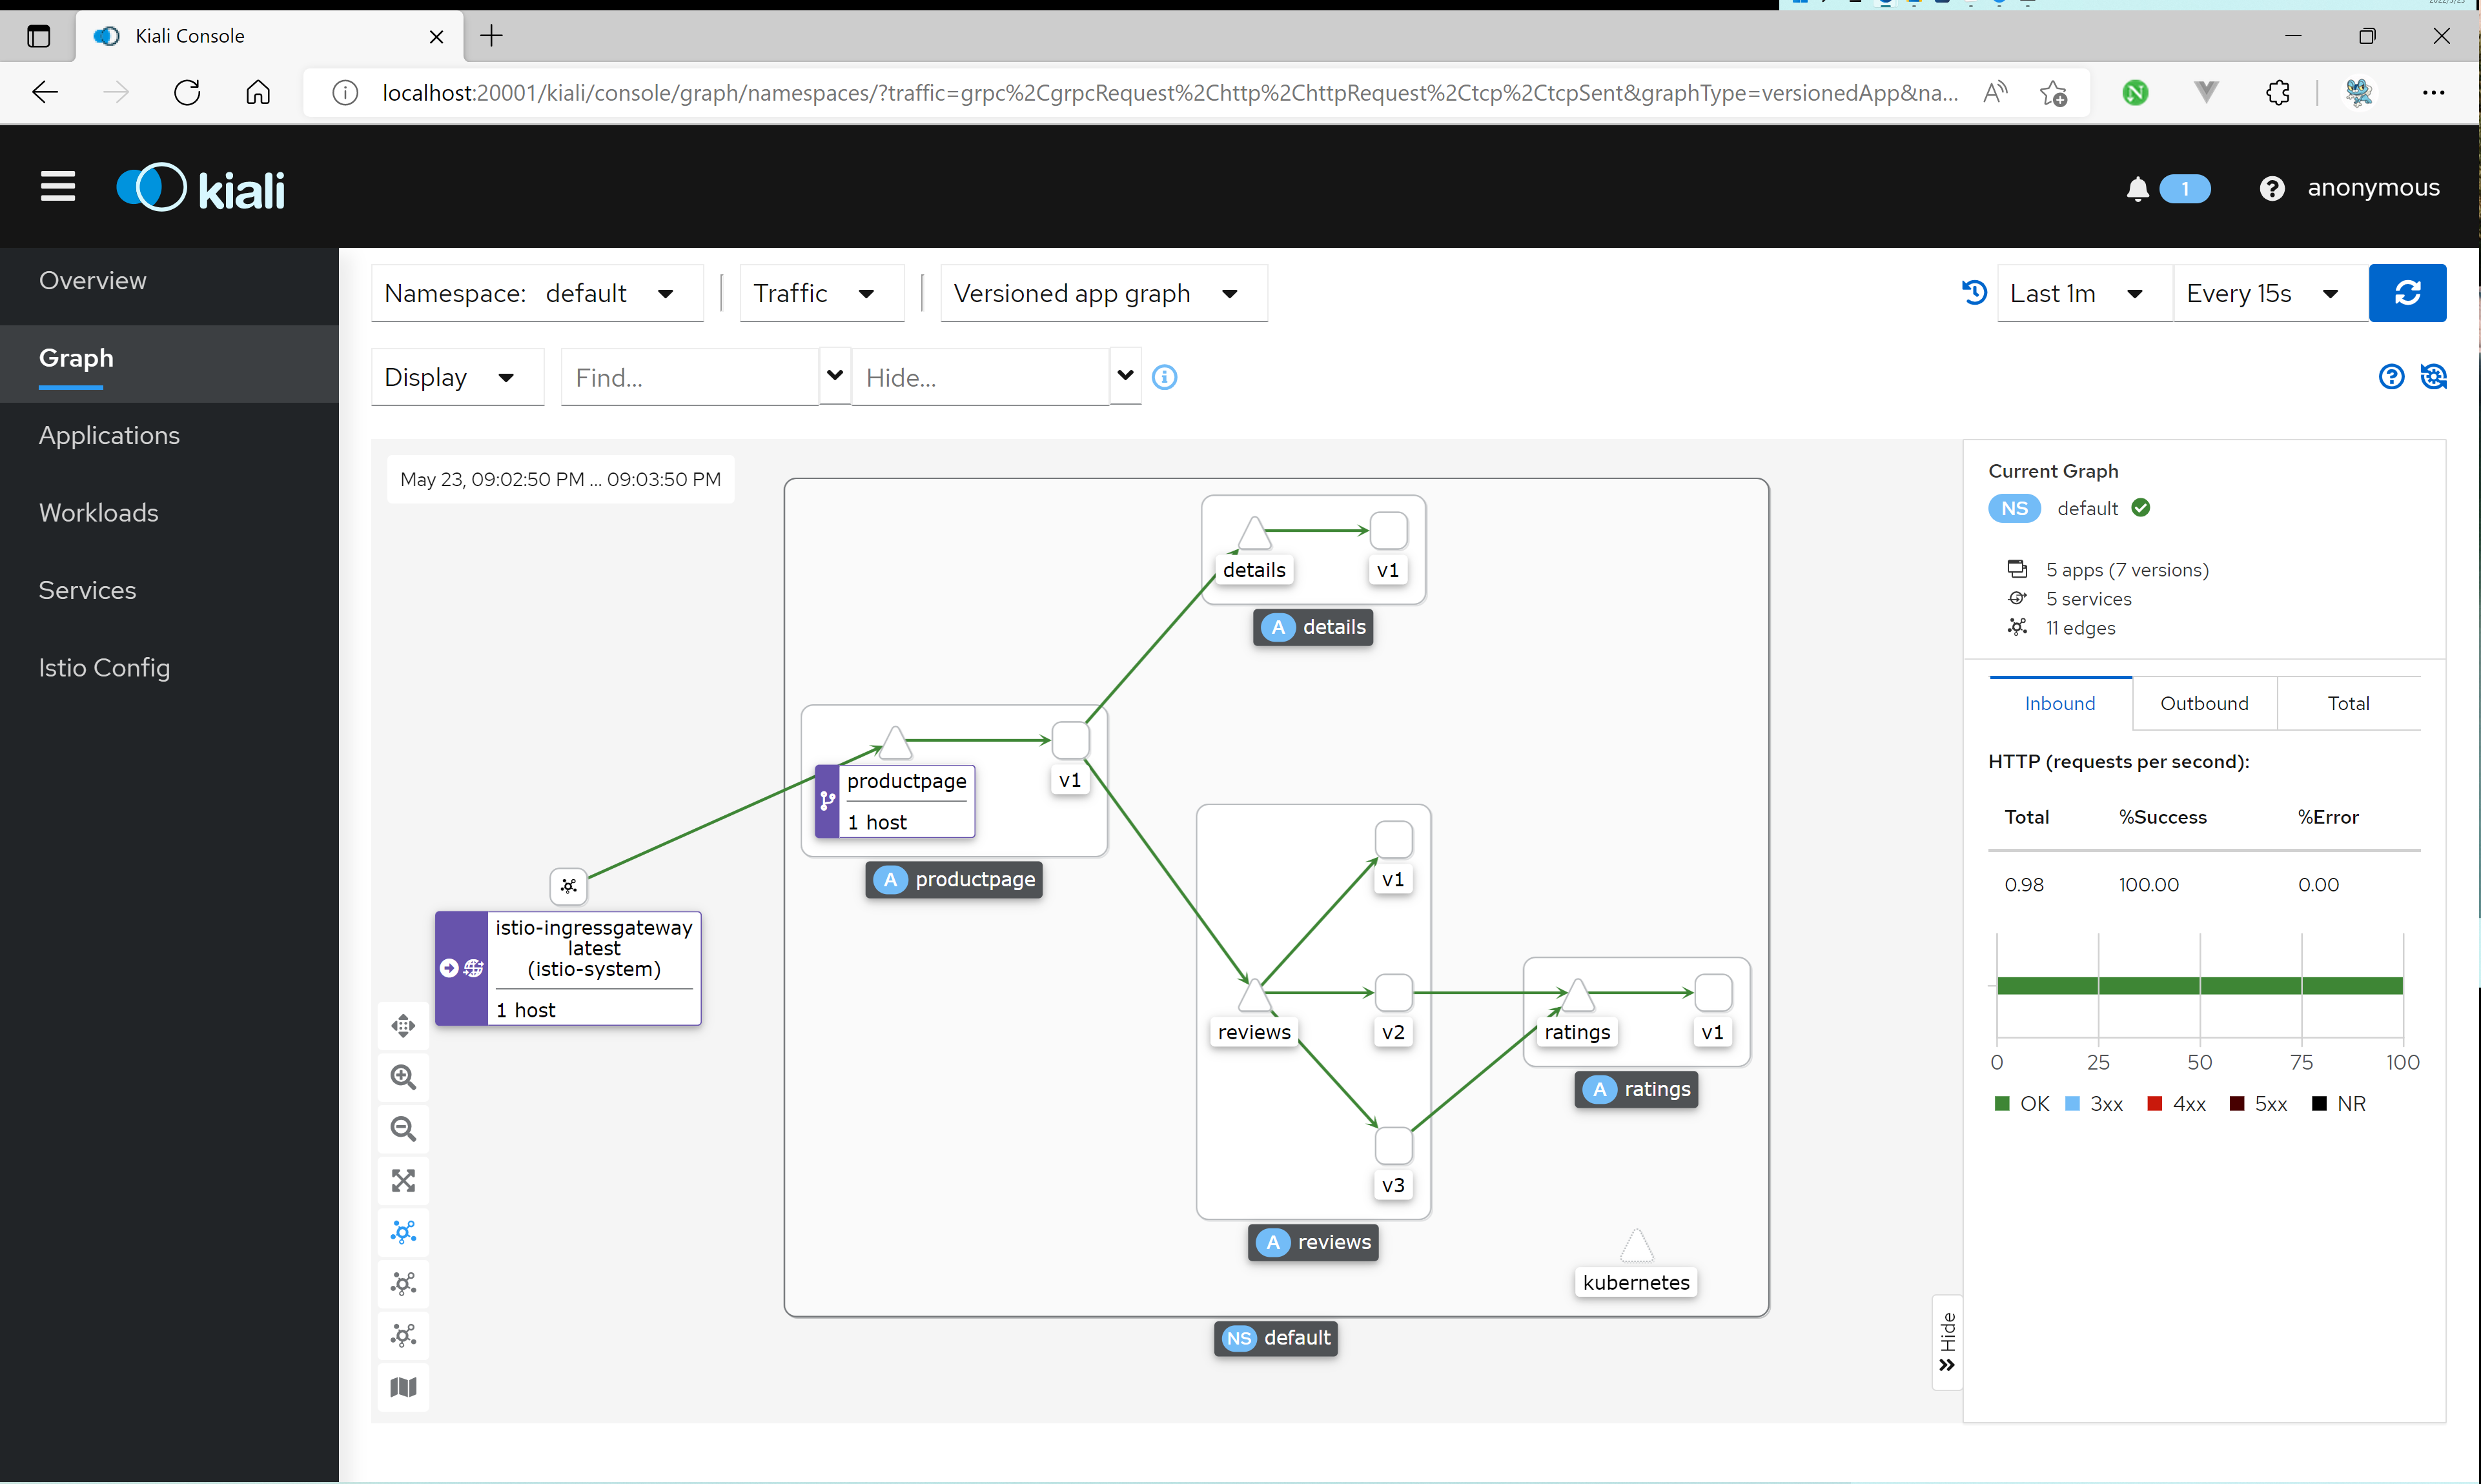The width and height of the screenshot is (2481, 1484).
Task: Click the green OK legend swatch
Action: click(x=2001, y=1104)
